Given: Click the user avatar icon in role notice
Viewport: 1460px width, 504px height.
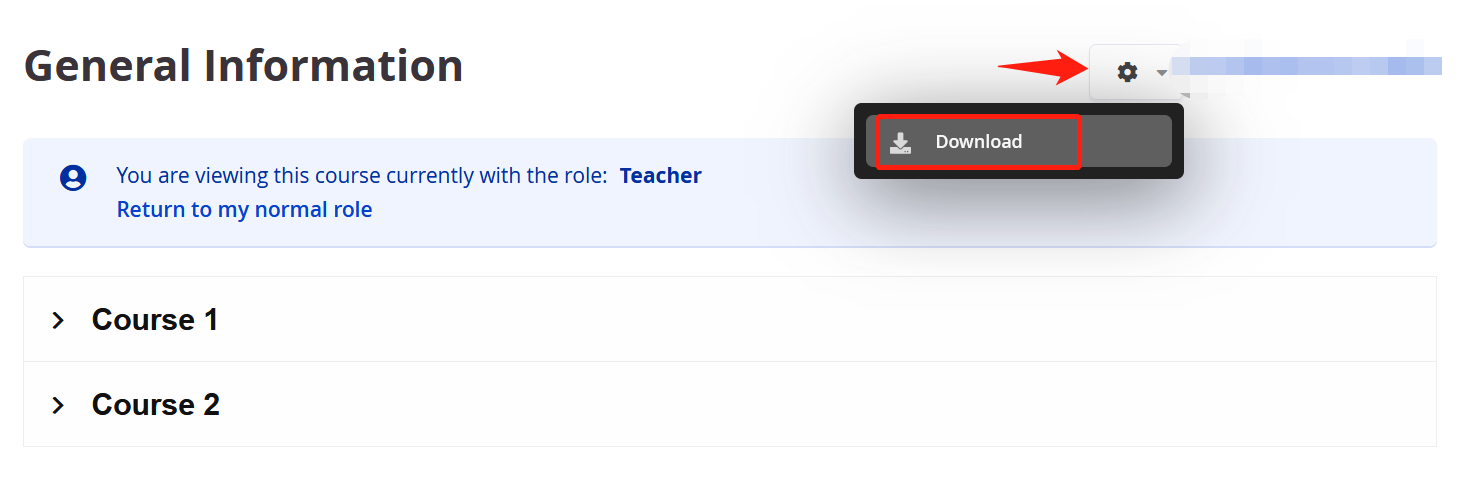Looking at the screenshot, I should 73,178.
